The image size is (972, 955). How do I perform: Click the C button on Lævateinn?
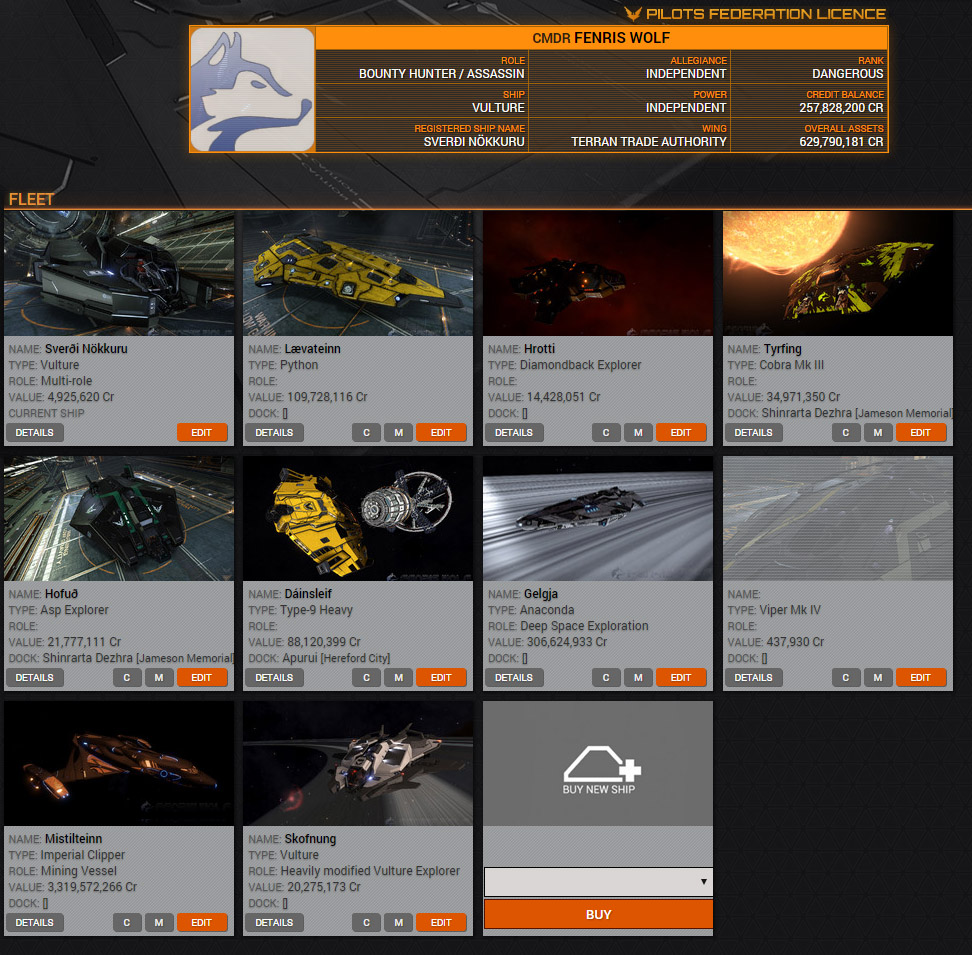tap(366, 433)
